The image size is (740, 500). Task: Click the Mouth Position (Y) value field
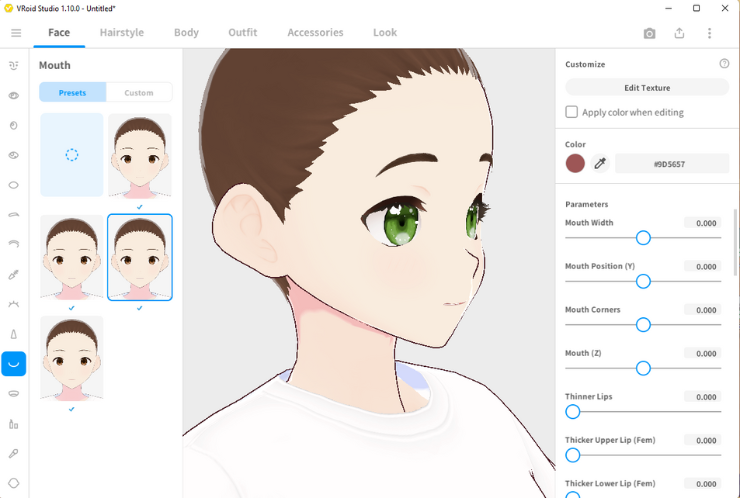[x=703, y=267]
